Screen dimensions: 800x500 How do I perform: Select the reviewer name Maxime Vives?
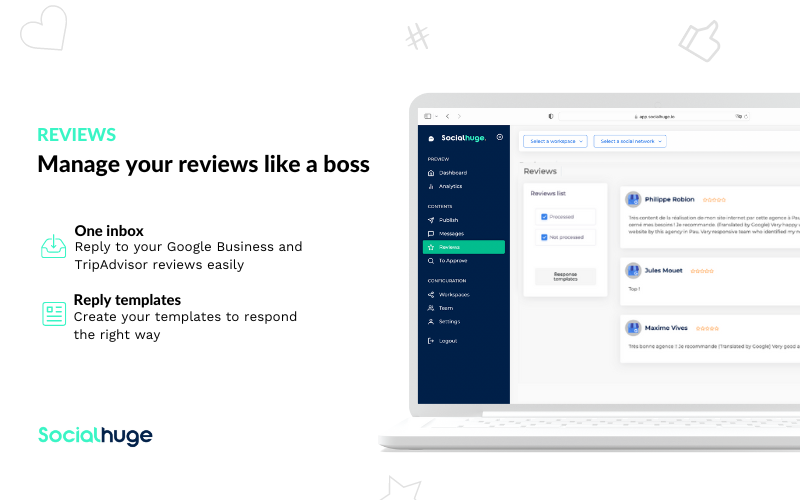(666, 328)
